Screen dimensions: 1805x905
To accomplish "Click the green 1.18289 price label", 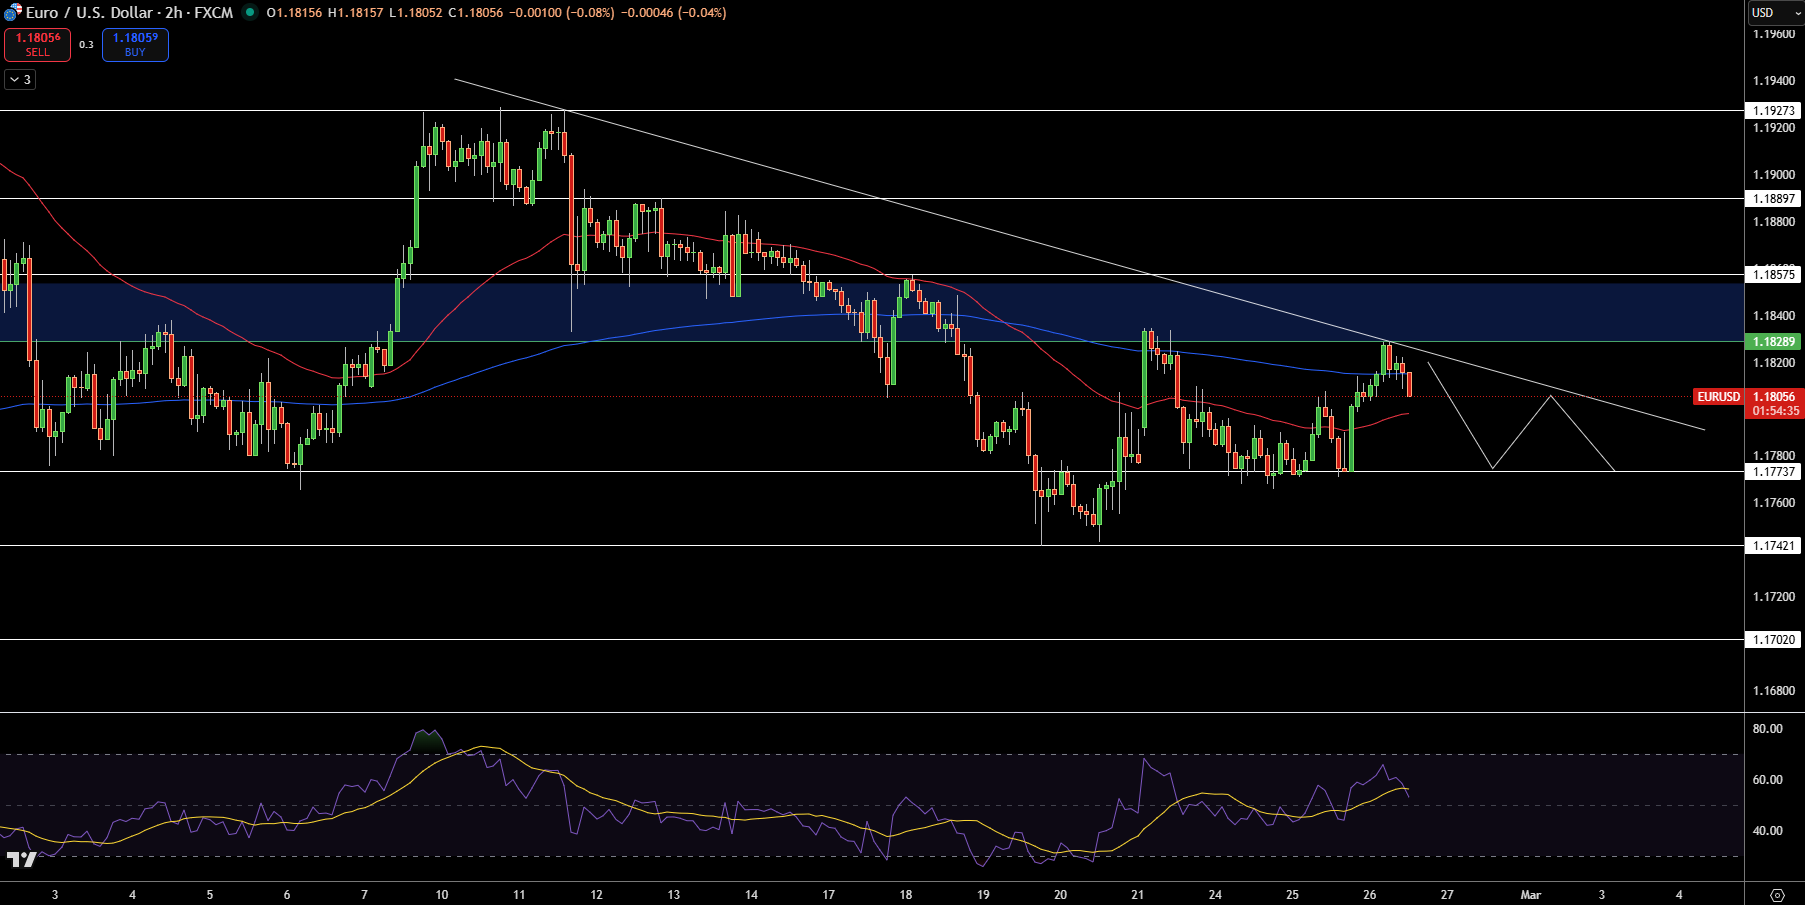I will [x=1774, y=341].
